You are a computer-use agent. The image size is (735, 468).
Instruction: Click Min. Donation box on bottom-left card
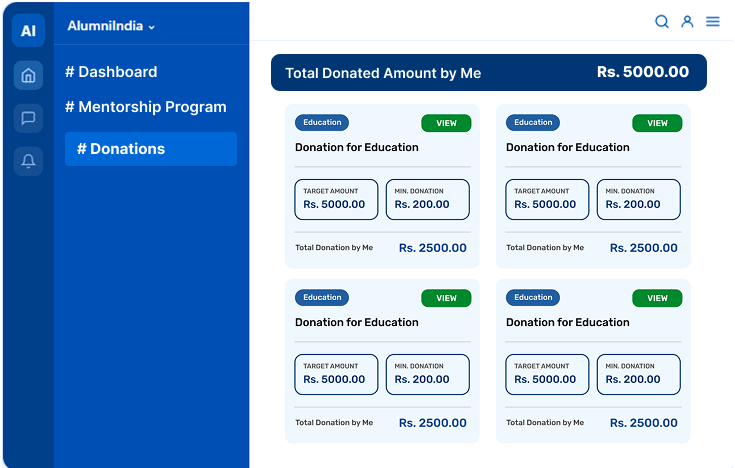point(427,374)
